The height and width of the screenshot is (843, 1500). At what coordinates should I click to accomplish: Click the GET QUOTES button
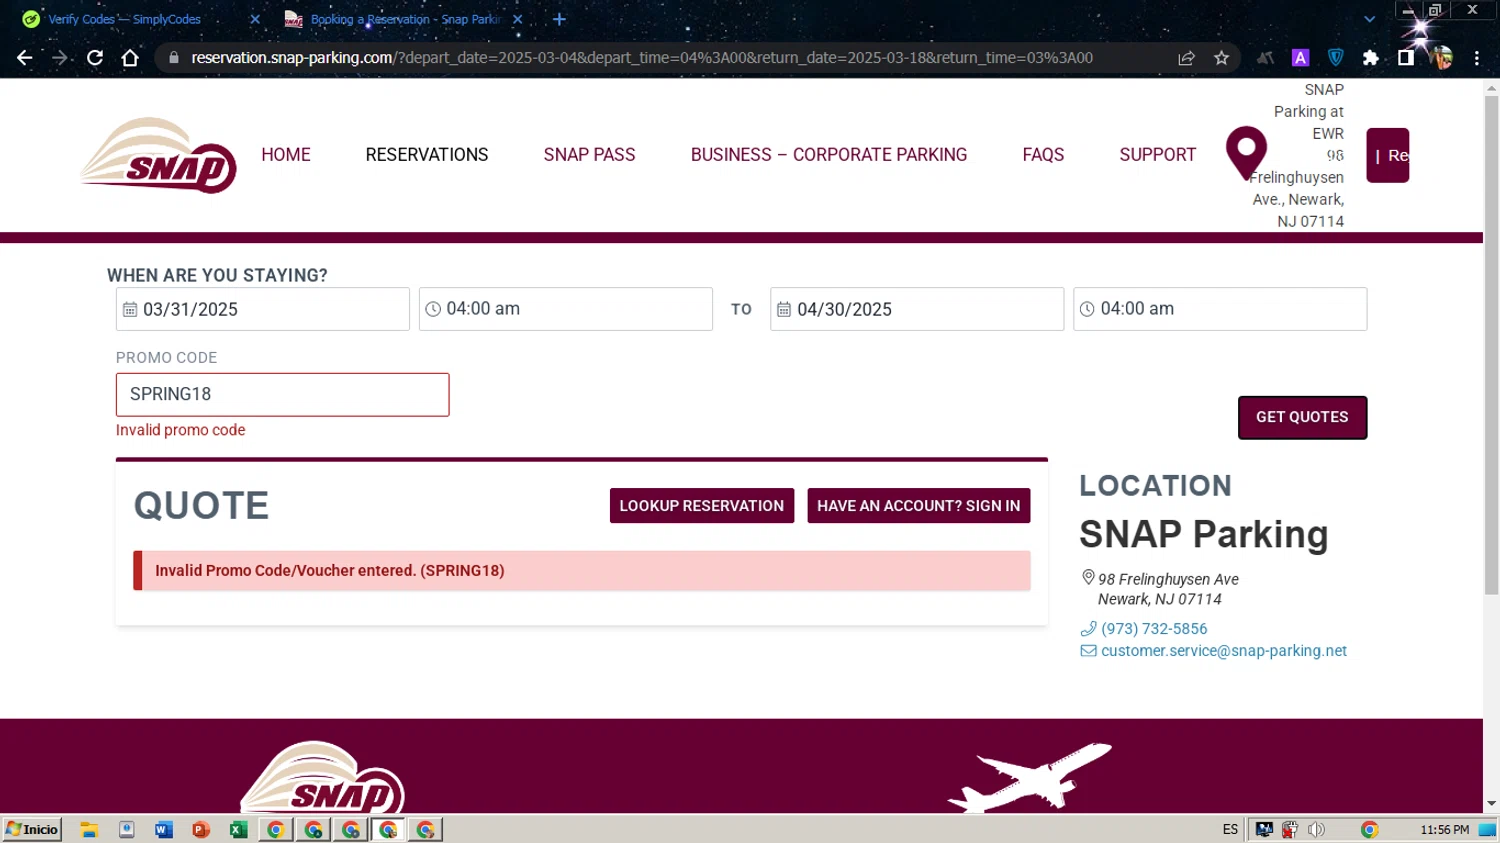1302,418
